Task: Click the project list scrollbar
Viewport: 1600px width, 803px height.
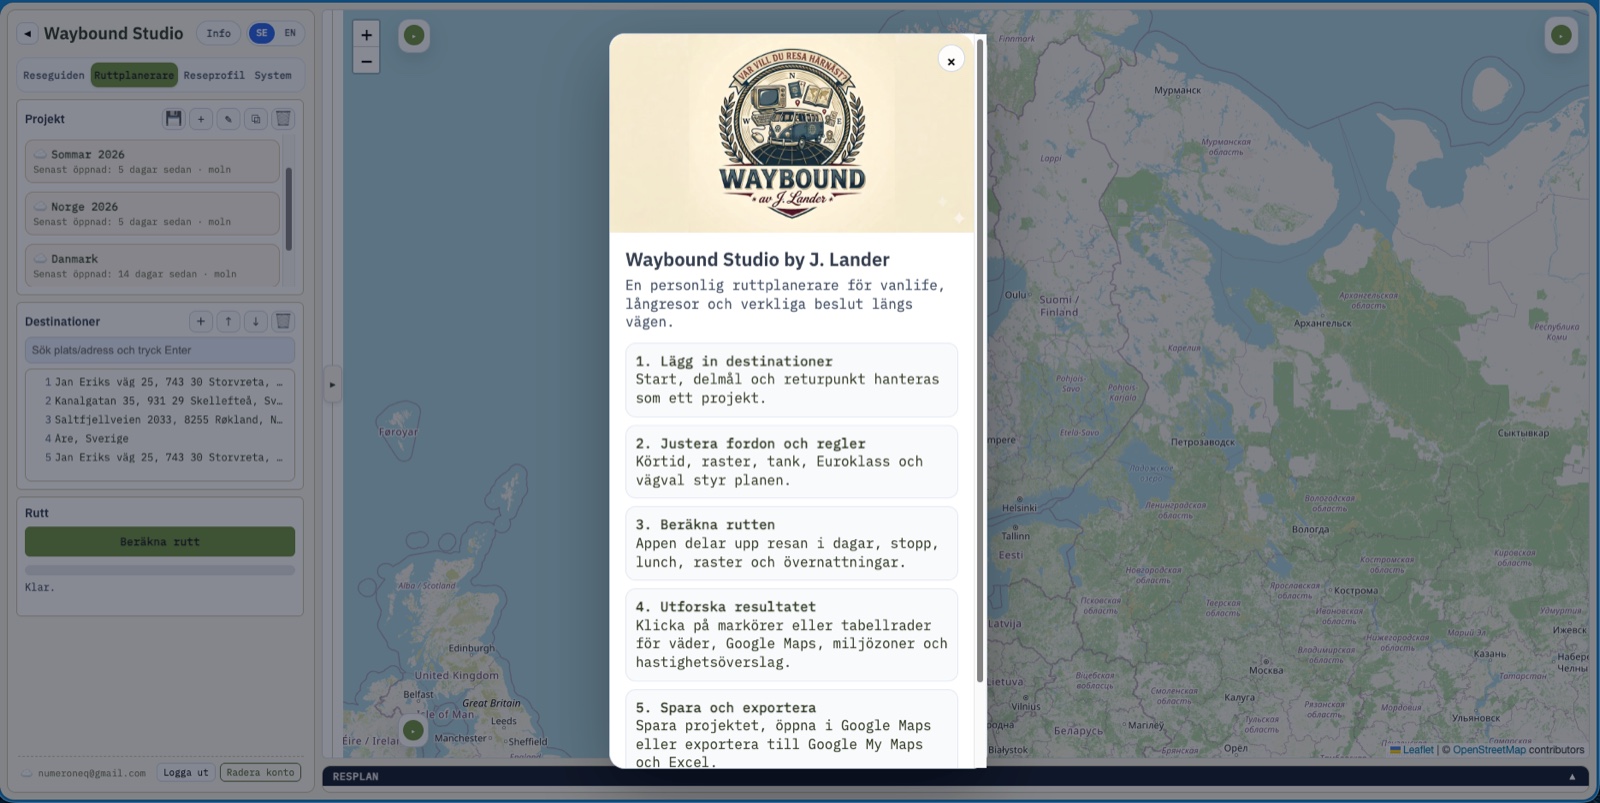Action: (x=289, y=208)
